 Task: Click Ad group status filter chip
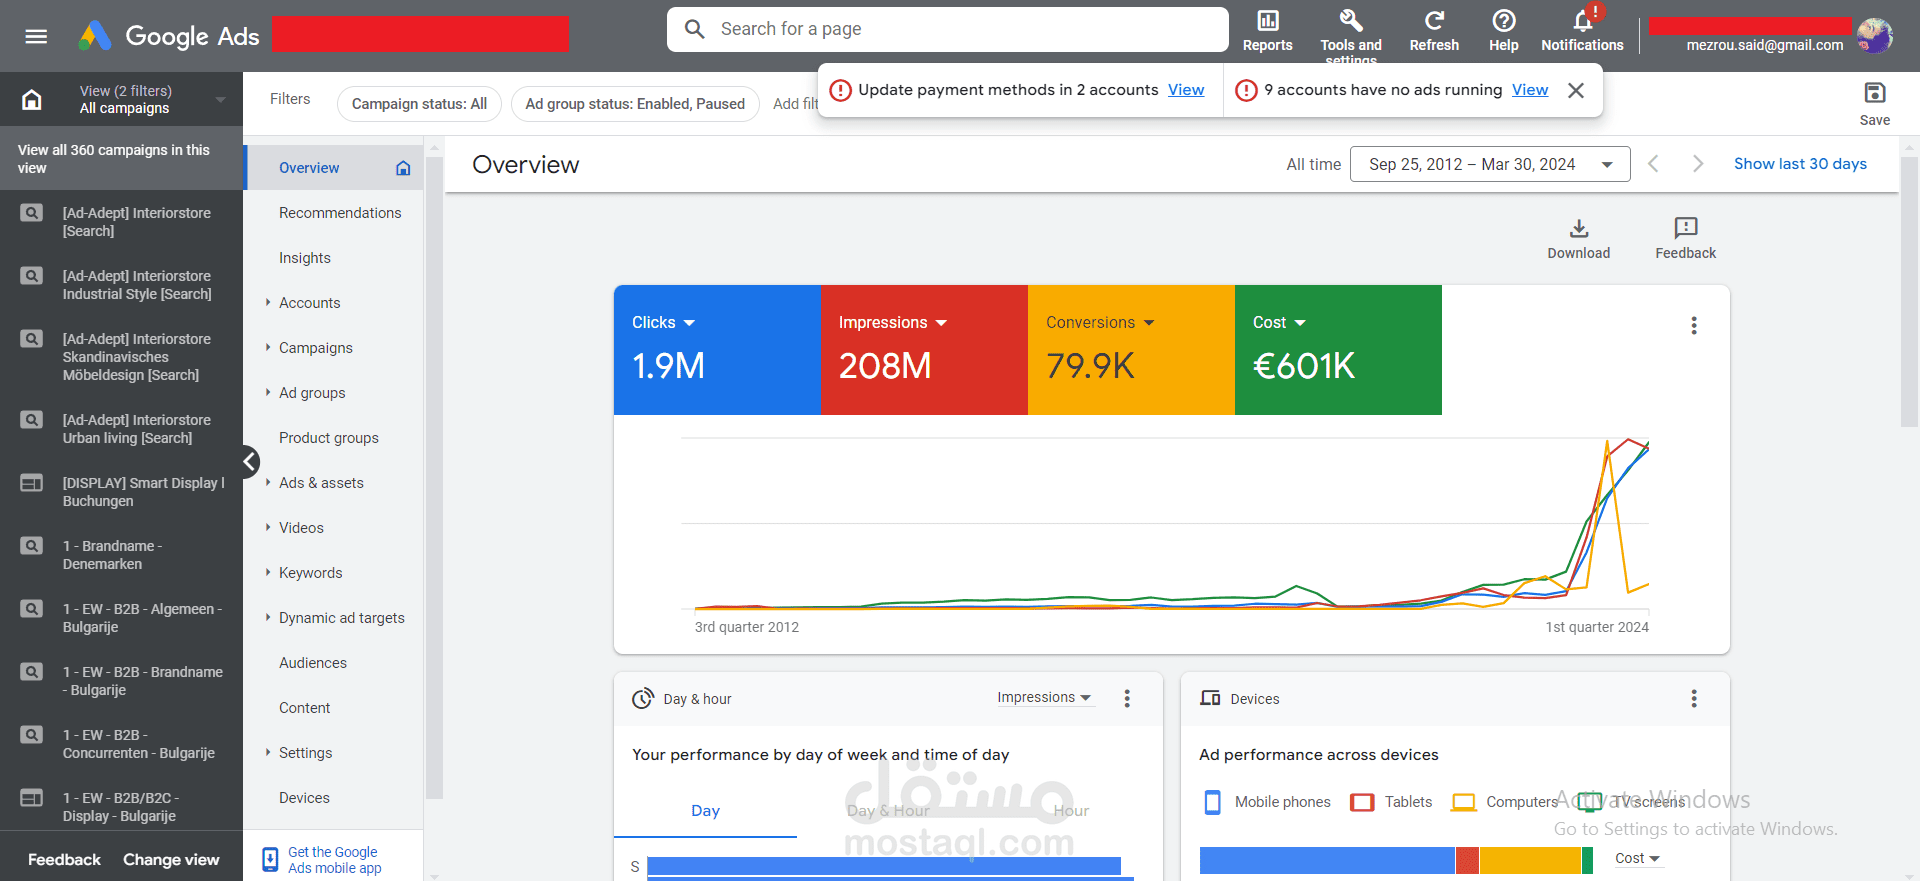tap(635, 104)
